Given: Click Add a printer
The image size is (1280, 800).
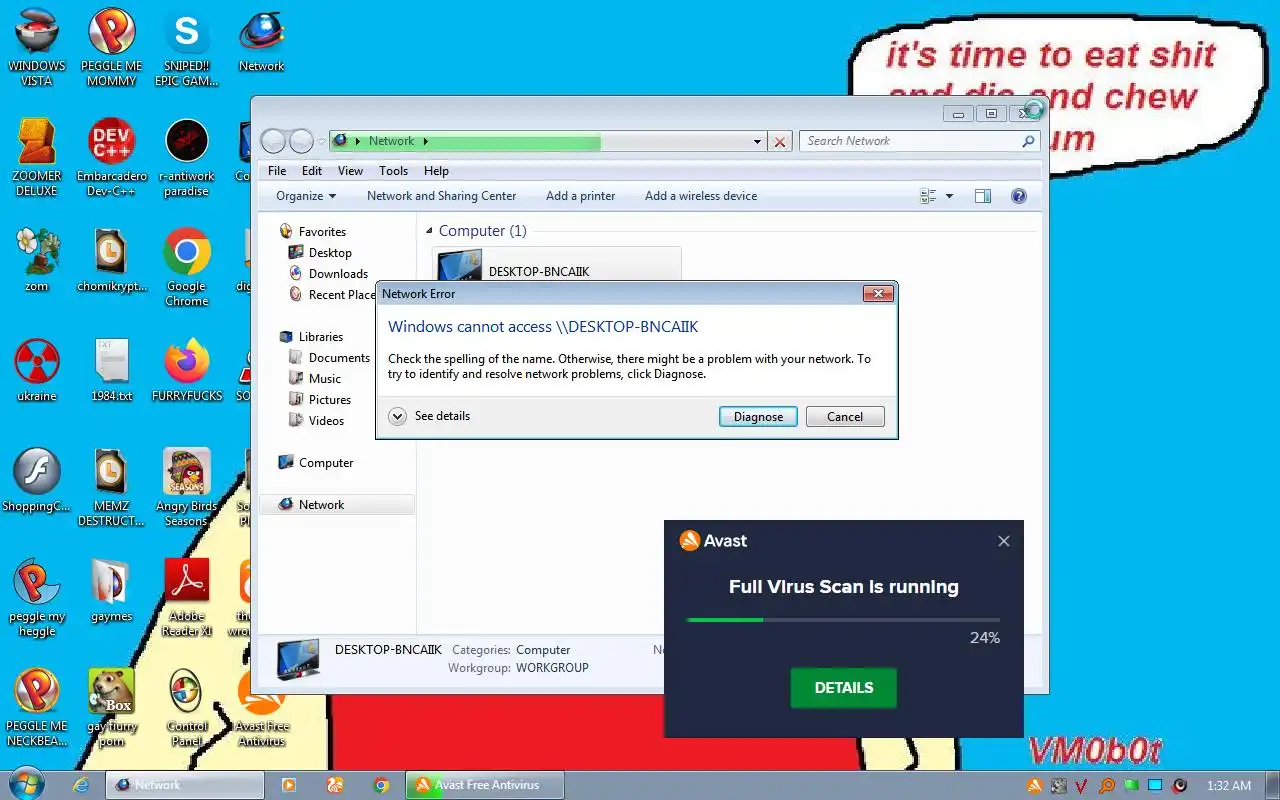Looking at the screenshot, I should click(x=580, y=196).
